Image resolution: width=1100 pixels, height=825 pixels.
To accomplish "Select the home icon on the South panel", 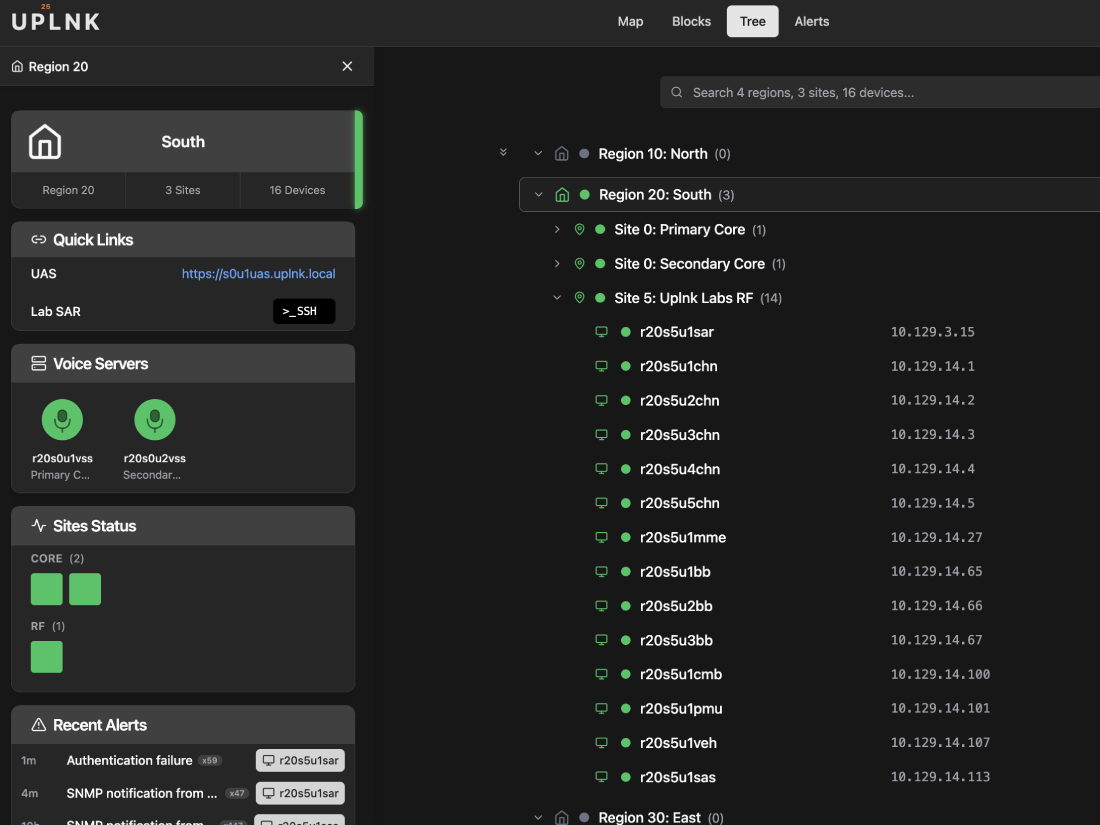I will [44, 142].
